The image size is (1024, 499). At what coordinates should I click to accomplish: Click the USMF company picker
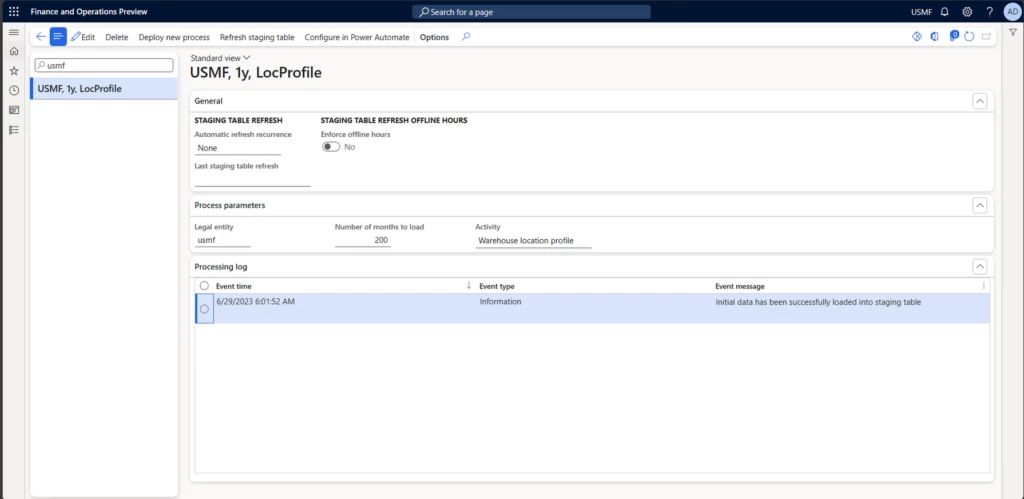click(921, 12)
